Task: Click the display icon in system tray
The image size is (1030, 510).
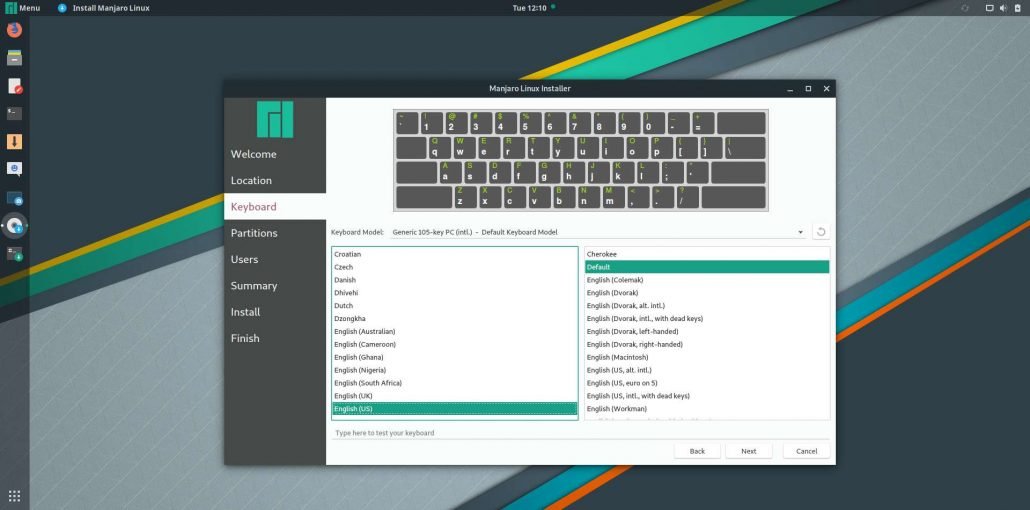Action: point(989,8)
